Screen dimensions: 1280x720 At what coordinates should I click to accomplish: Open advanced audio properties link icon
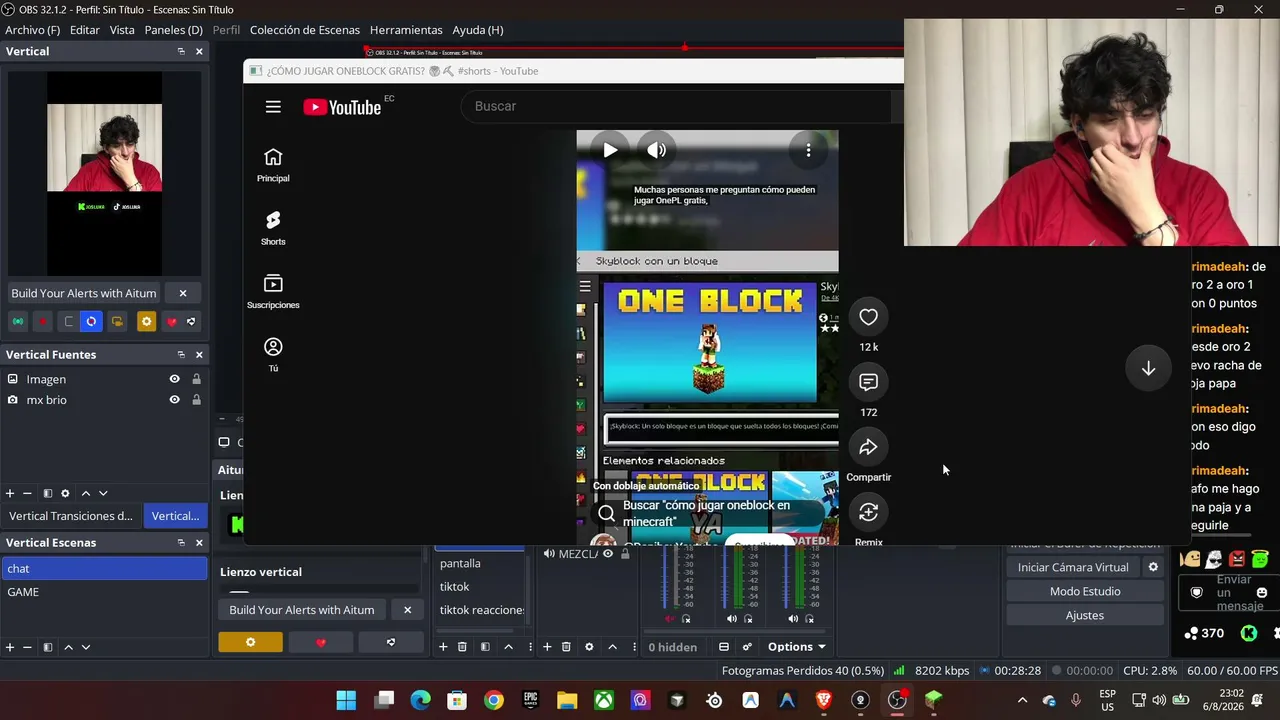coord(747,647)
